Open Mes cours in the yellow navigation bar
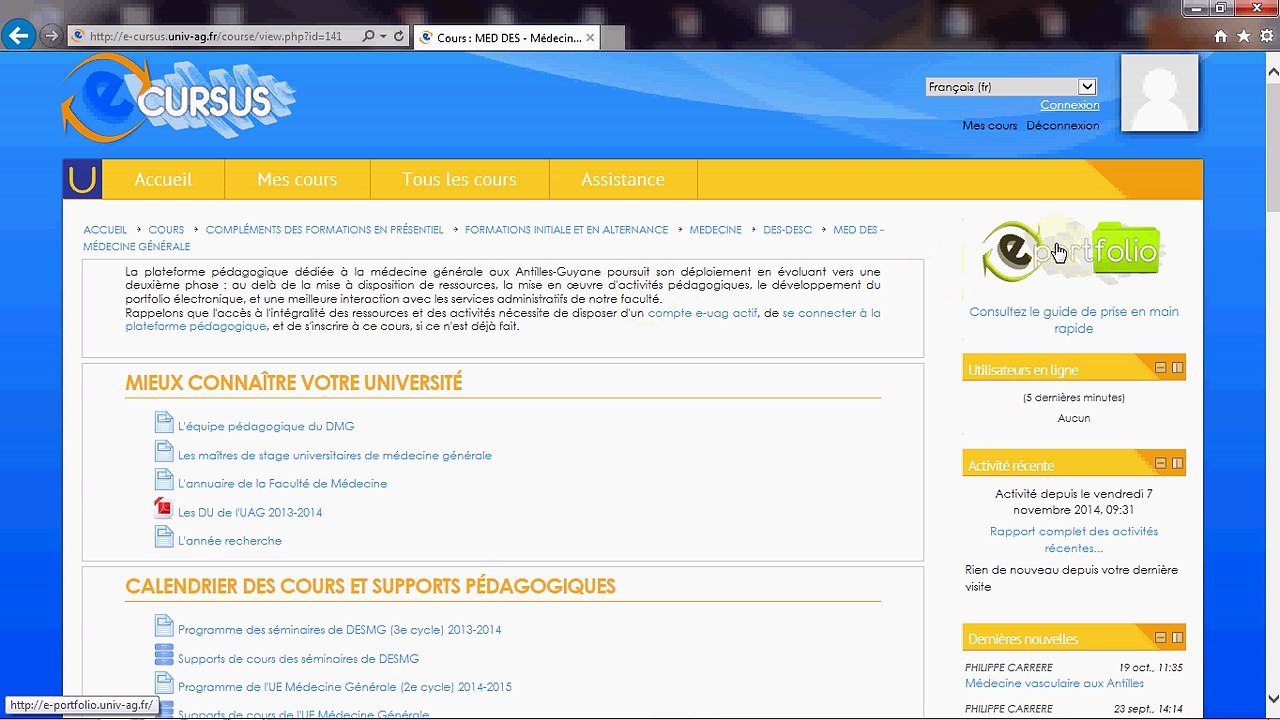Image resolution: width=1280 pixels, height=720 pixels. [297, 179]
